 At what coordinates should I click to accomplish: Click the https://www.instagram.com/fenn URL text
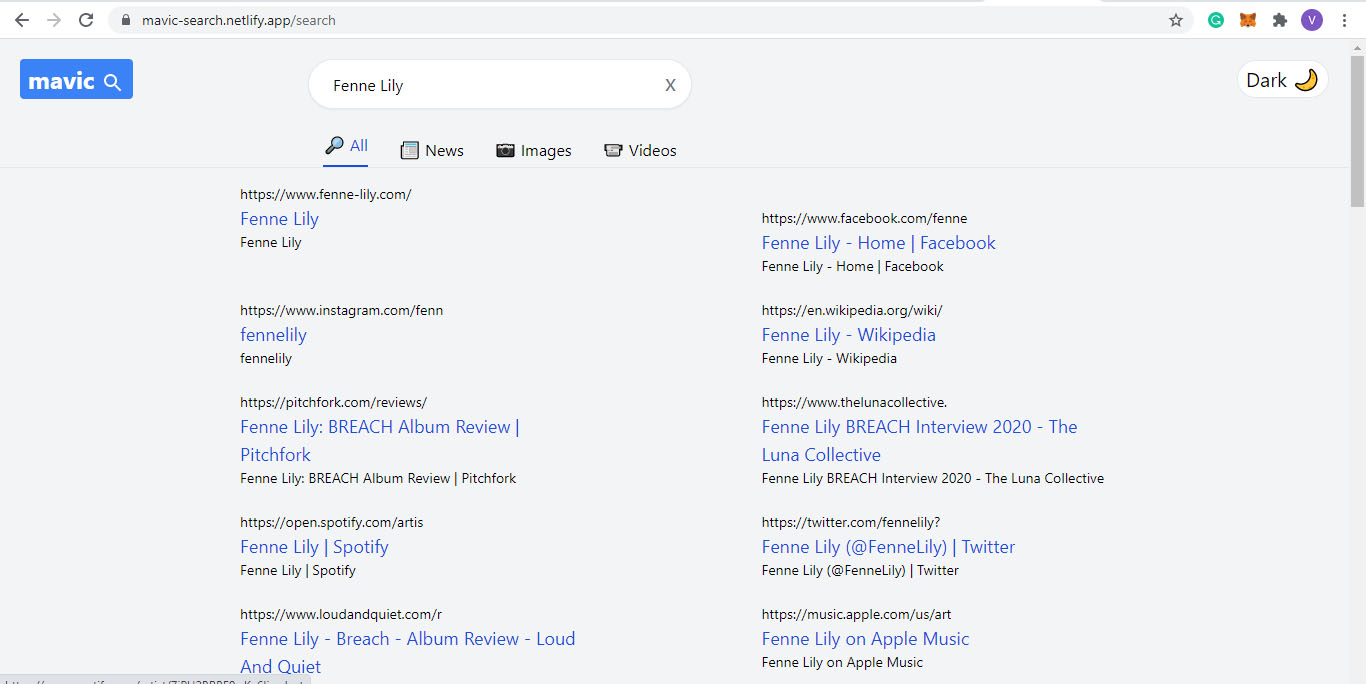[x=342, y=310]
